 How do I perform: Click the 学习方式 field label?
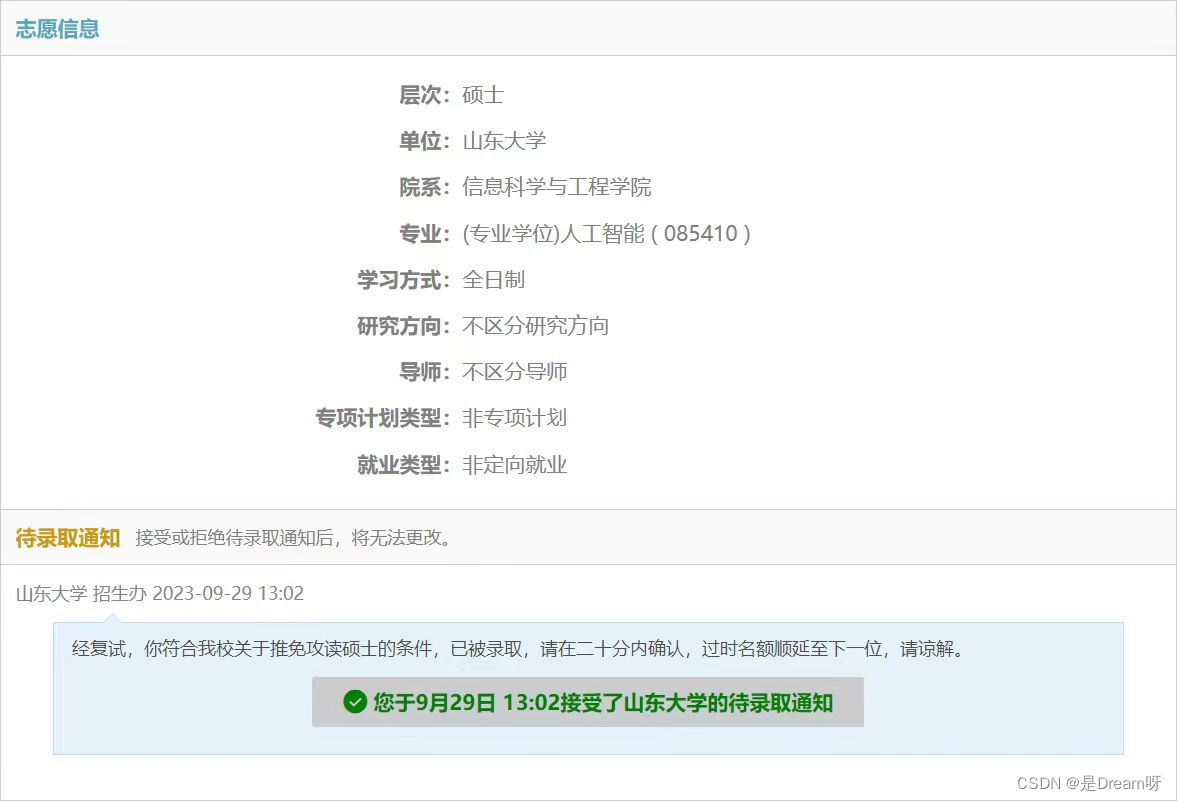click(403, 280)
